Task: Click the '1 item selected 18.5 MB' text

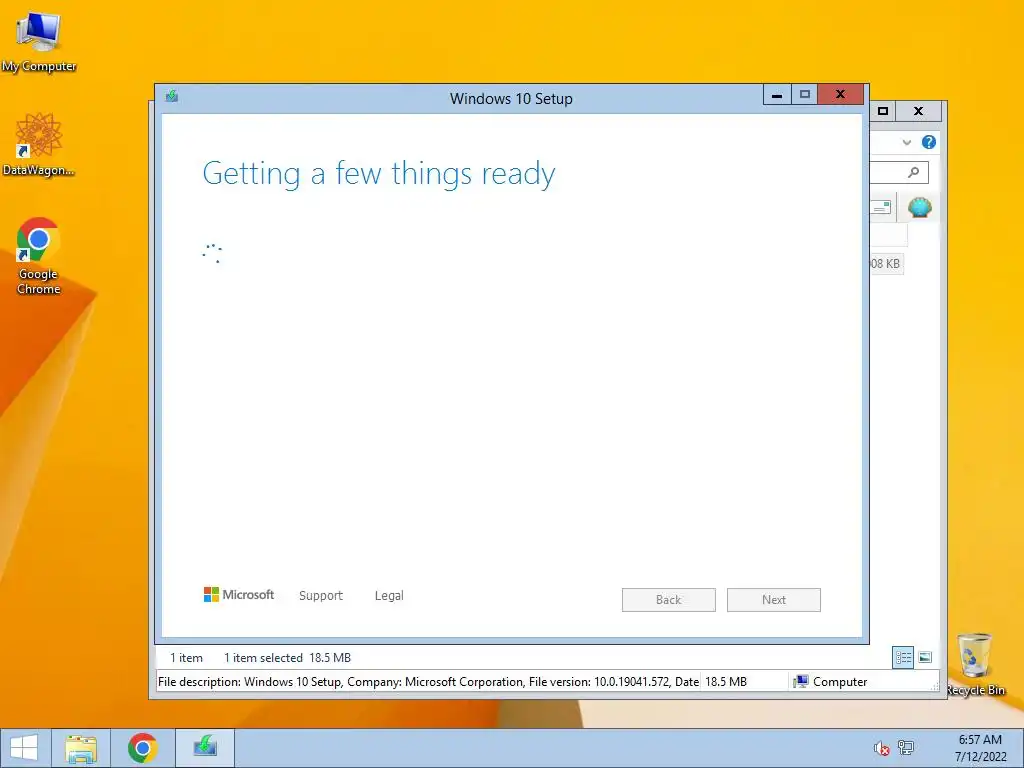Action: pyautogui.click(x=287, y=658)
